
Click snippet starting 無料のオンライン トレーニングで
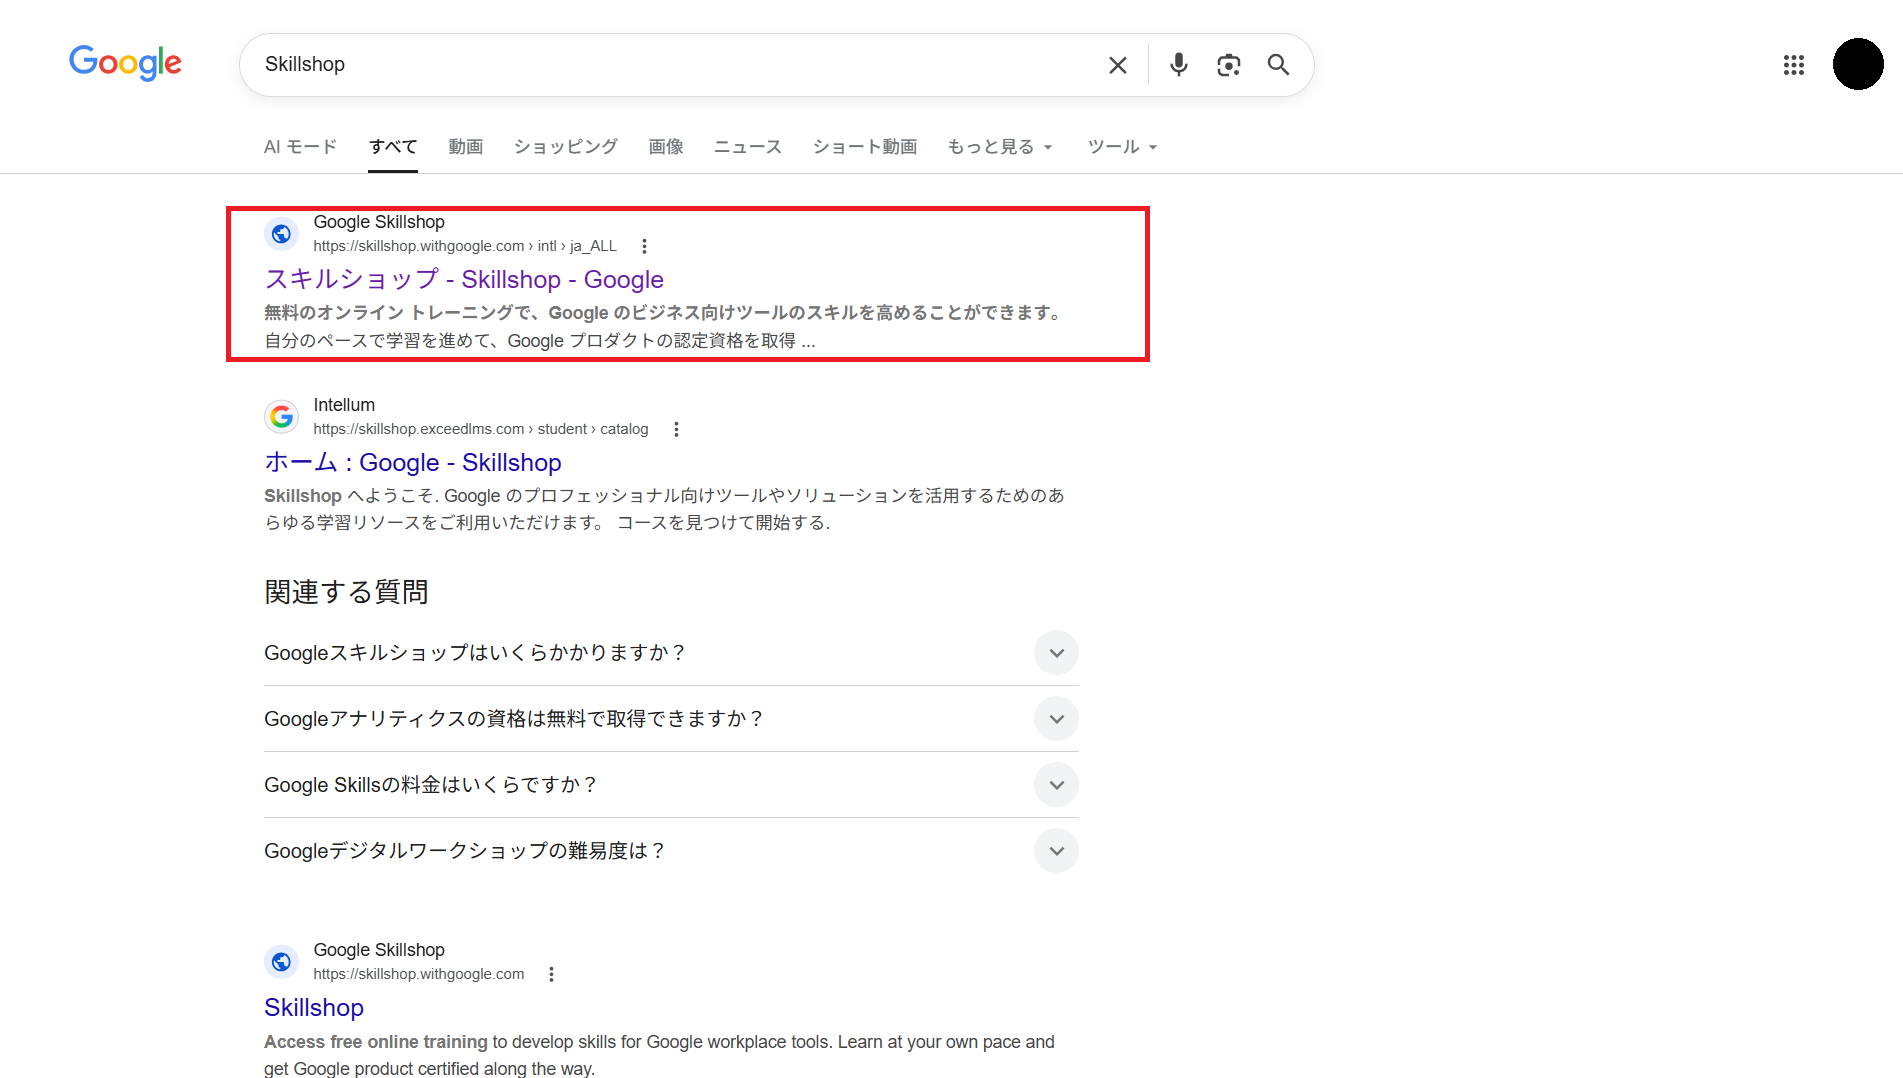point(663,327)
